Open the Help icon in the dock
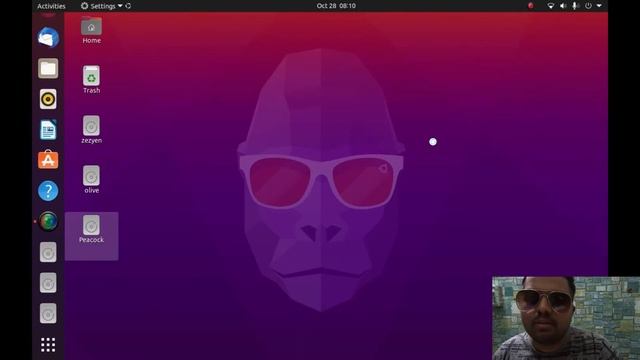 48,191
